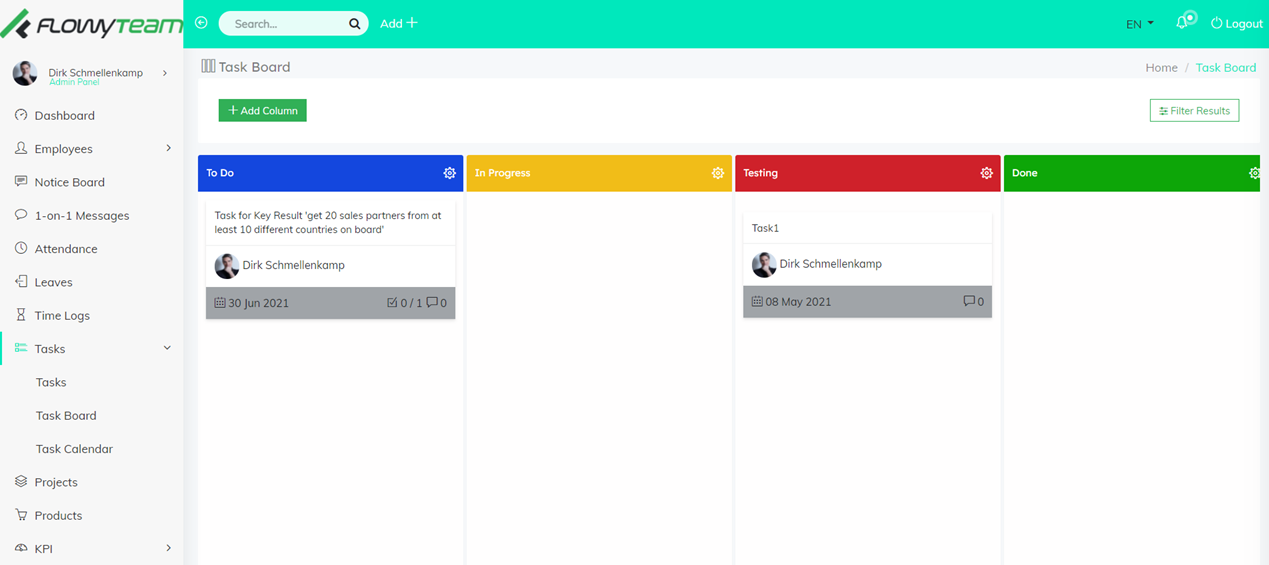This screenshot has width=1269, height=565.
Task: Click subtask checklist icon on To Do card
Action: point(392,302)
